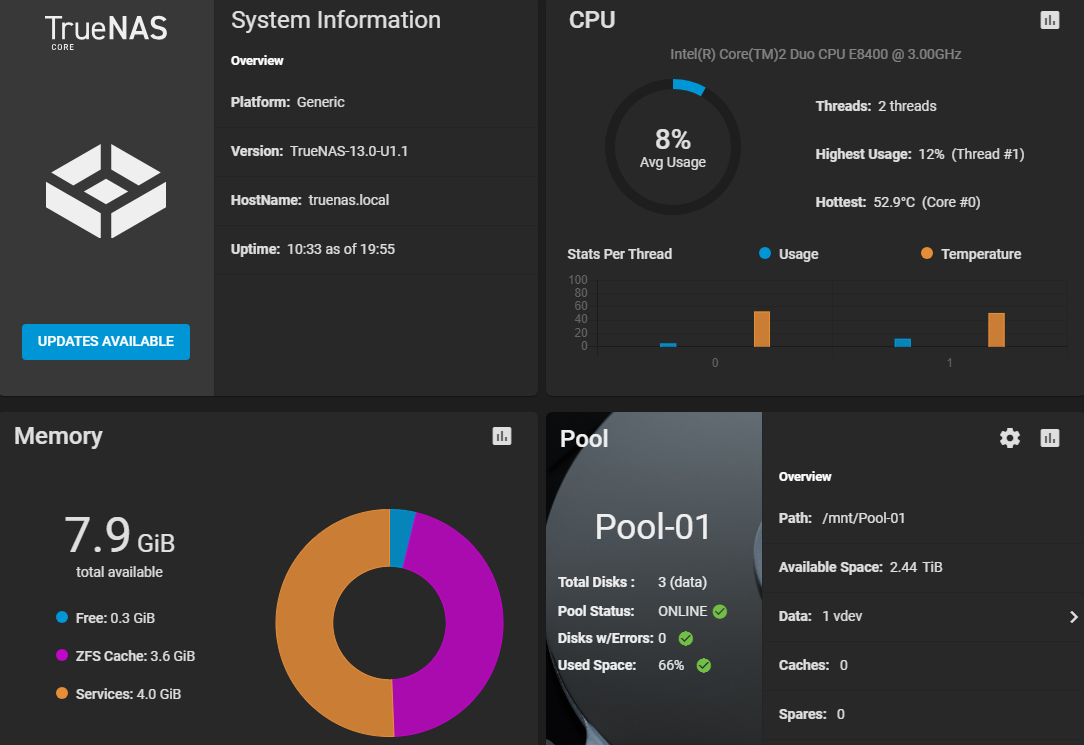
Task: Click the blue Free memory legend dot
Action: [x=62, y=617]
